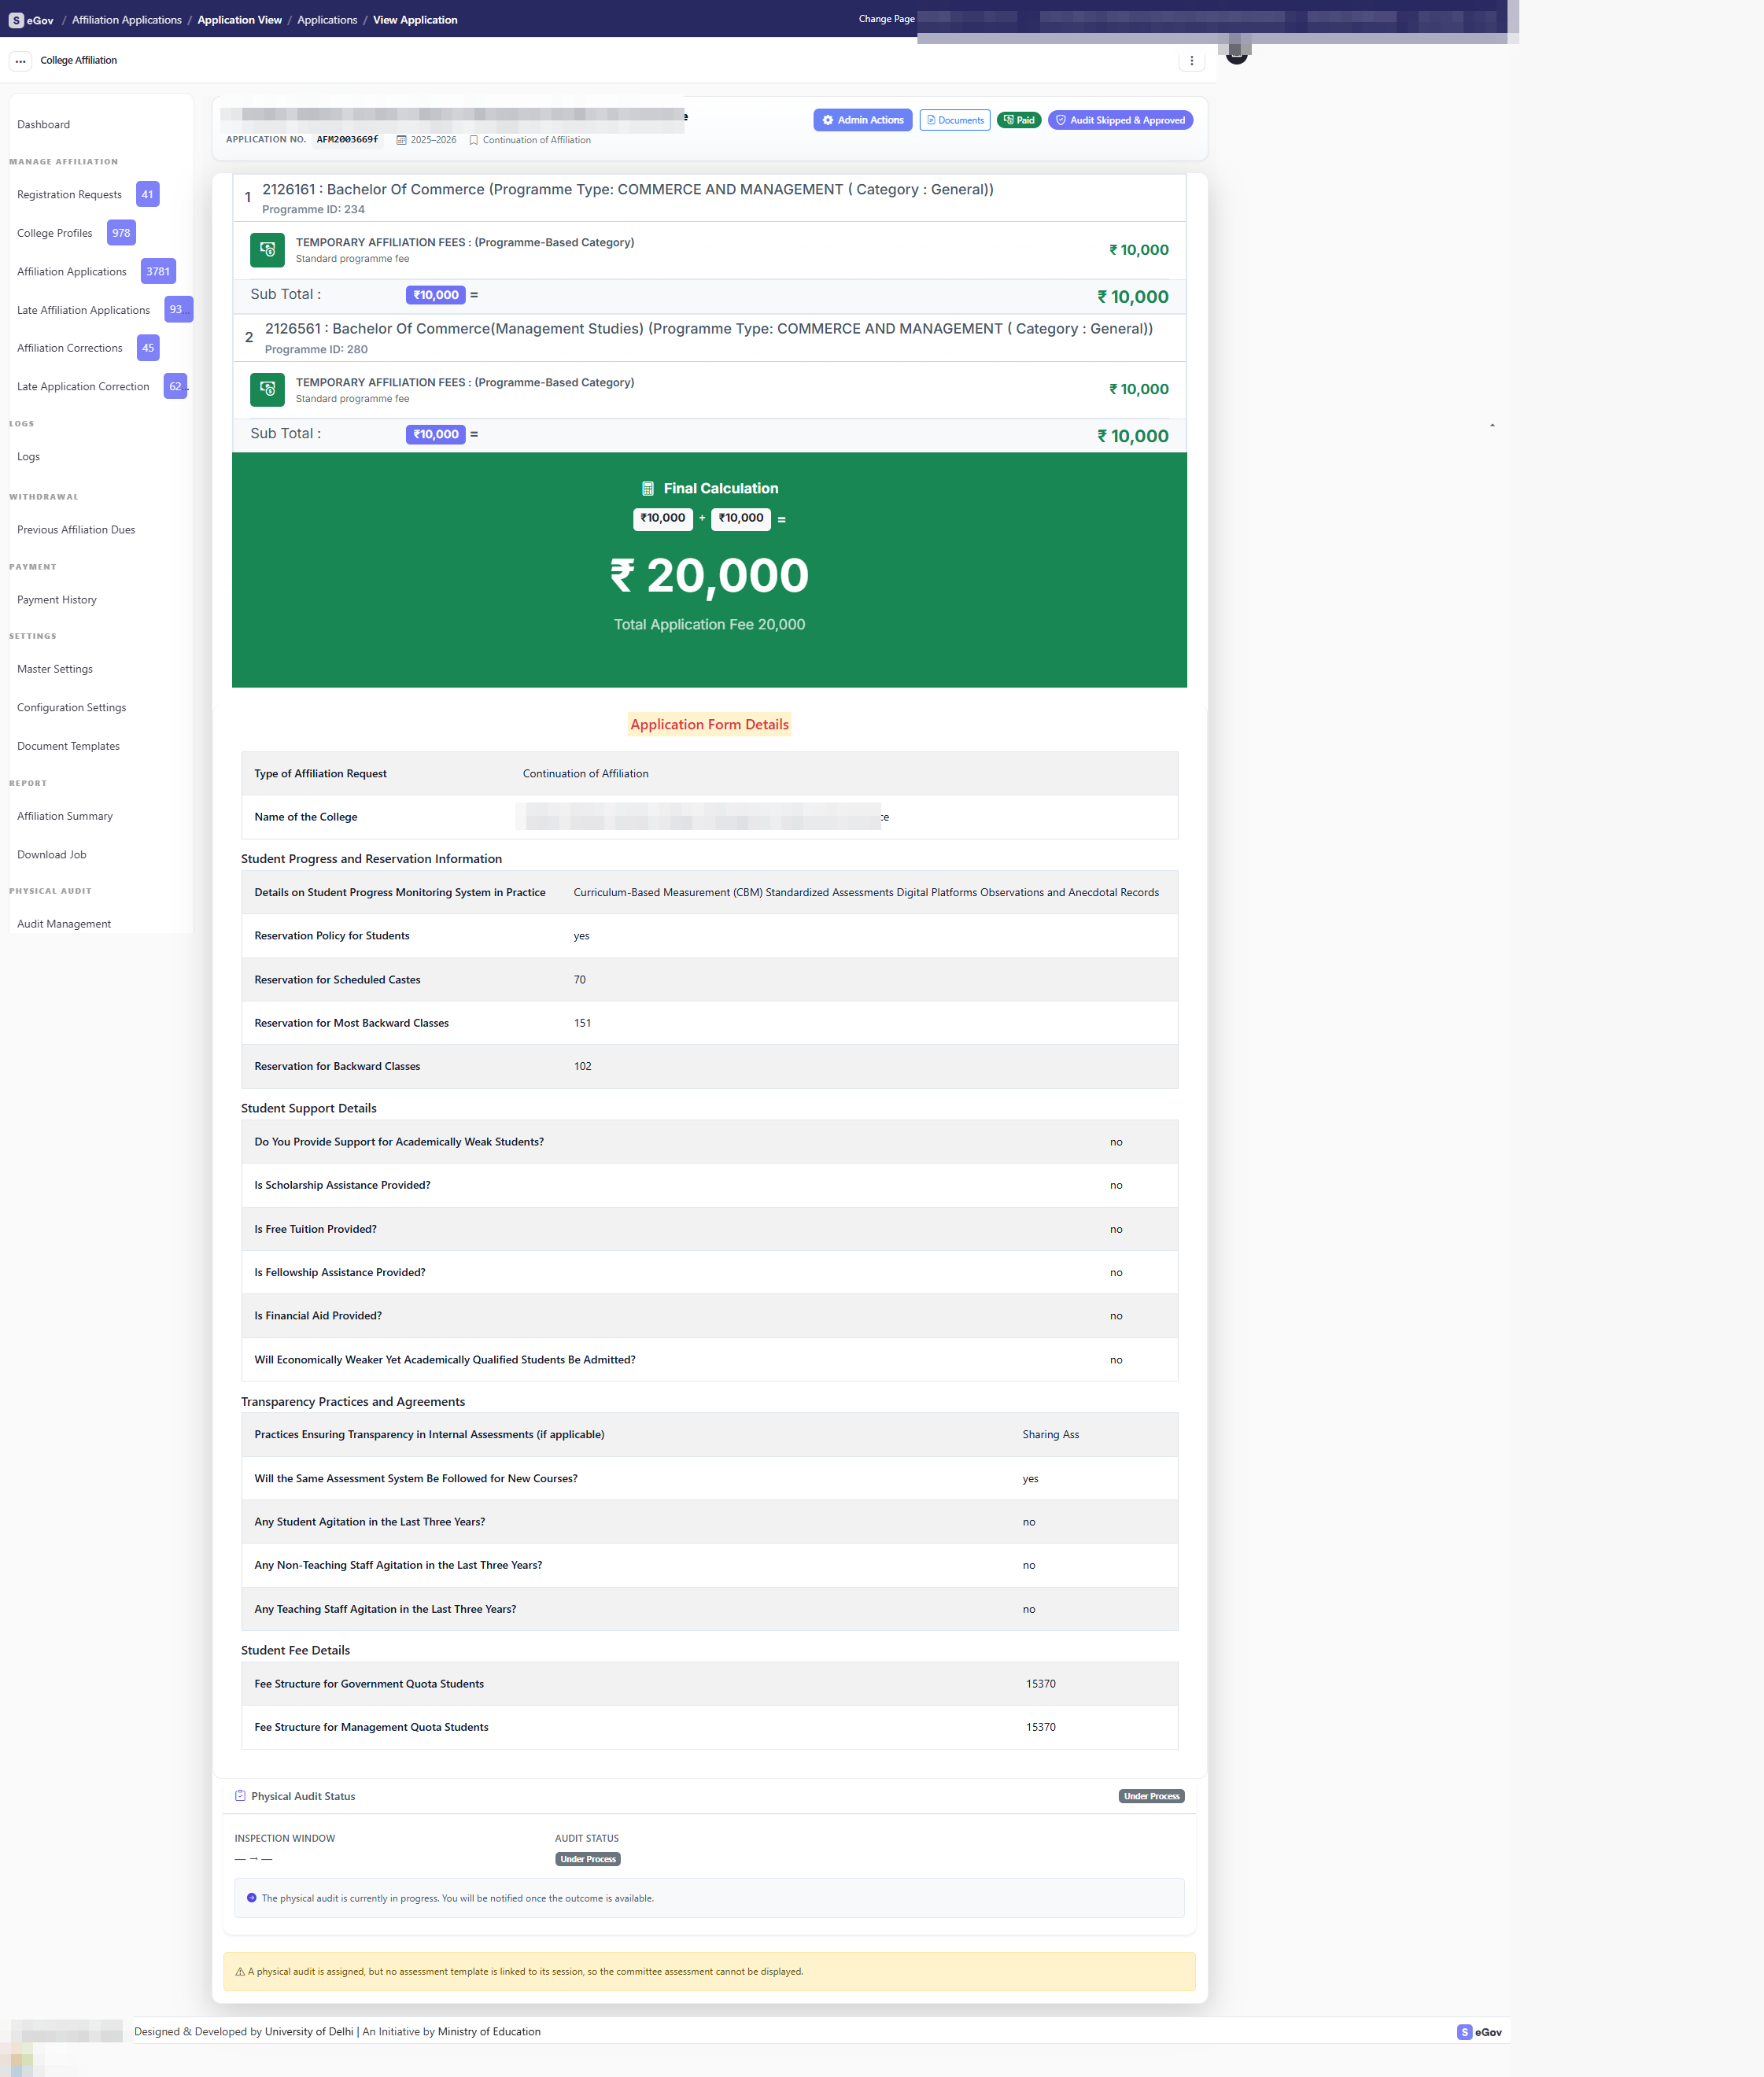This screenshot has height=2077, width=1764.
Task: Open Document Templates
Action: coord(68,746)
